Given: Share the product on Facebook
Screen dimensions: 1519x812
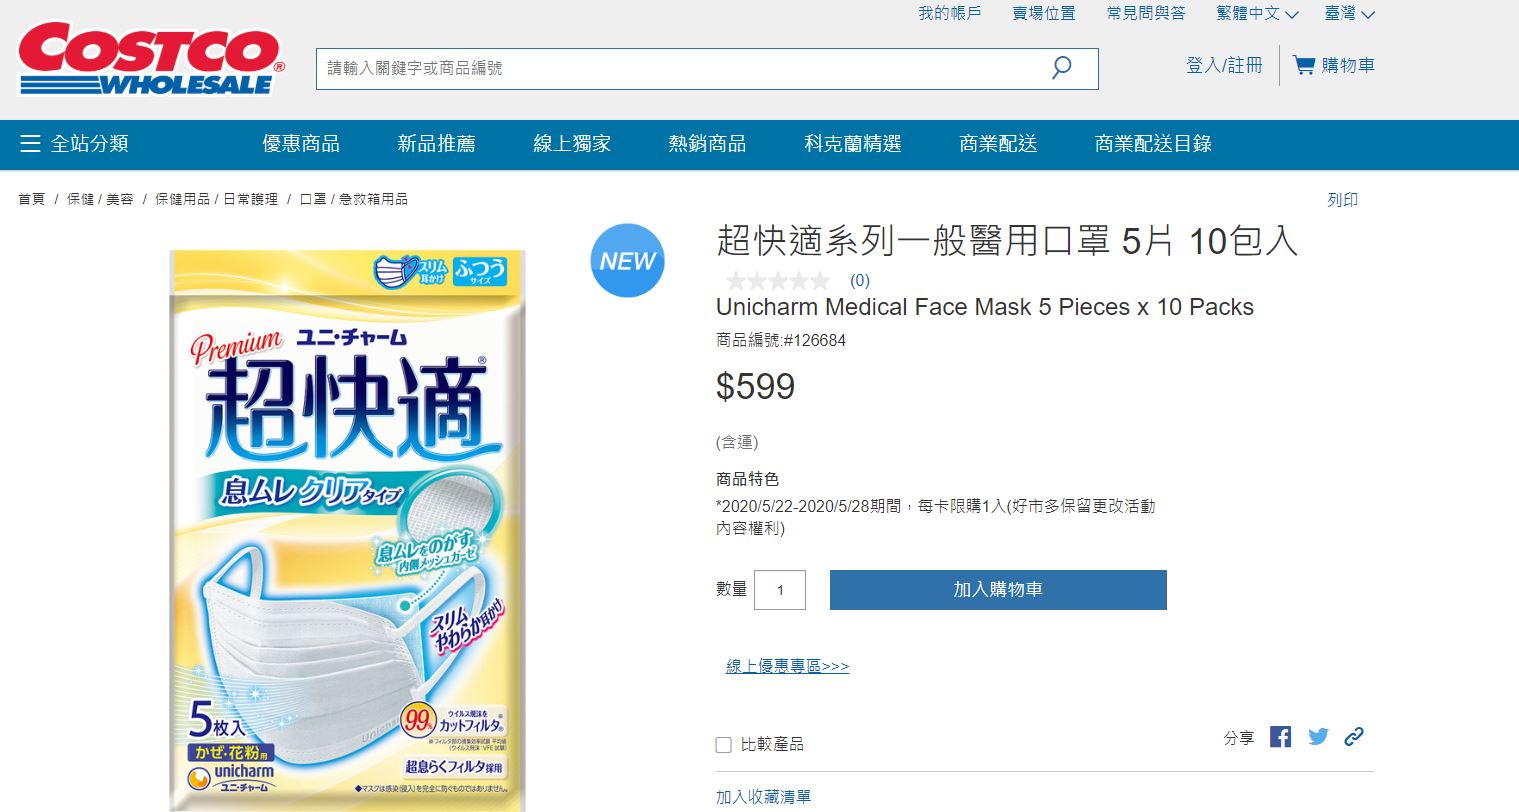Looking at the screenshot, I should point(1280,736).
